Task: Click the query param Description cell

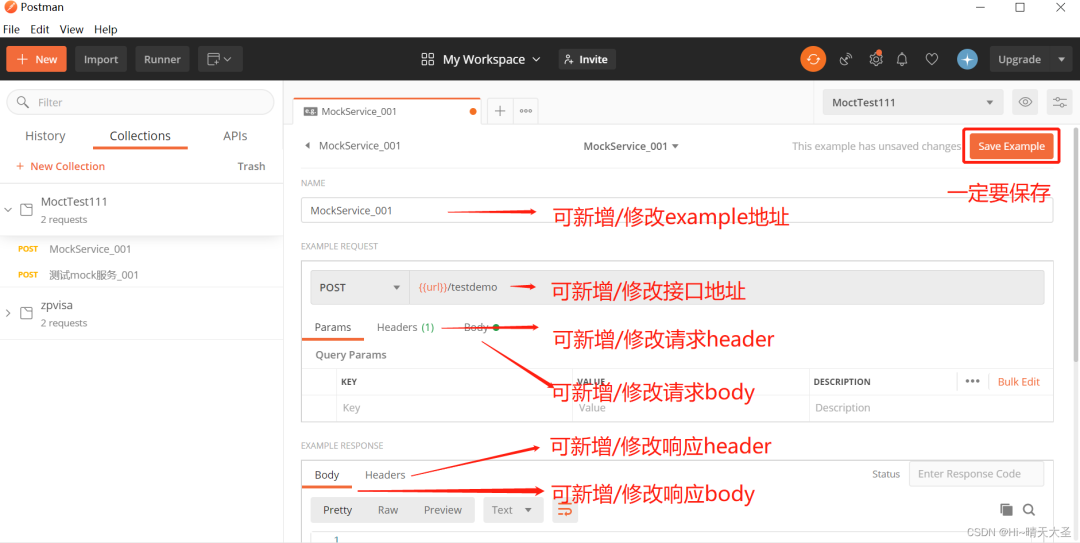Action: [x=931, y=408]
